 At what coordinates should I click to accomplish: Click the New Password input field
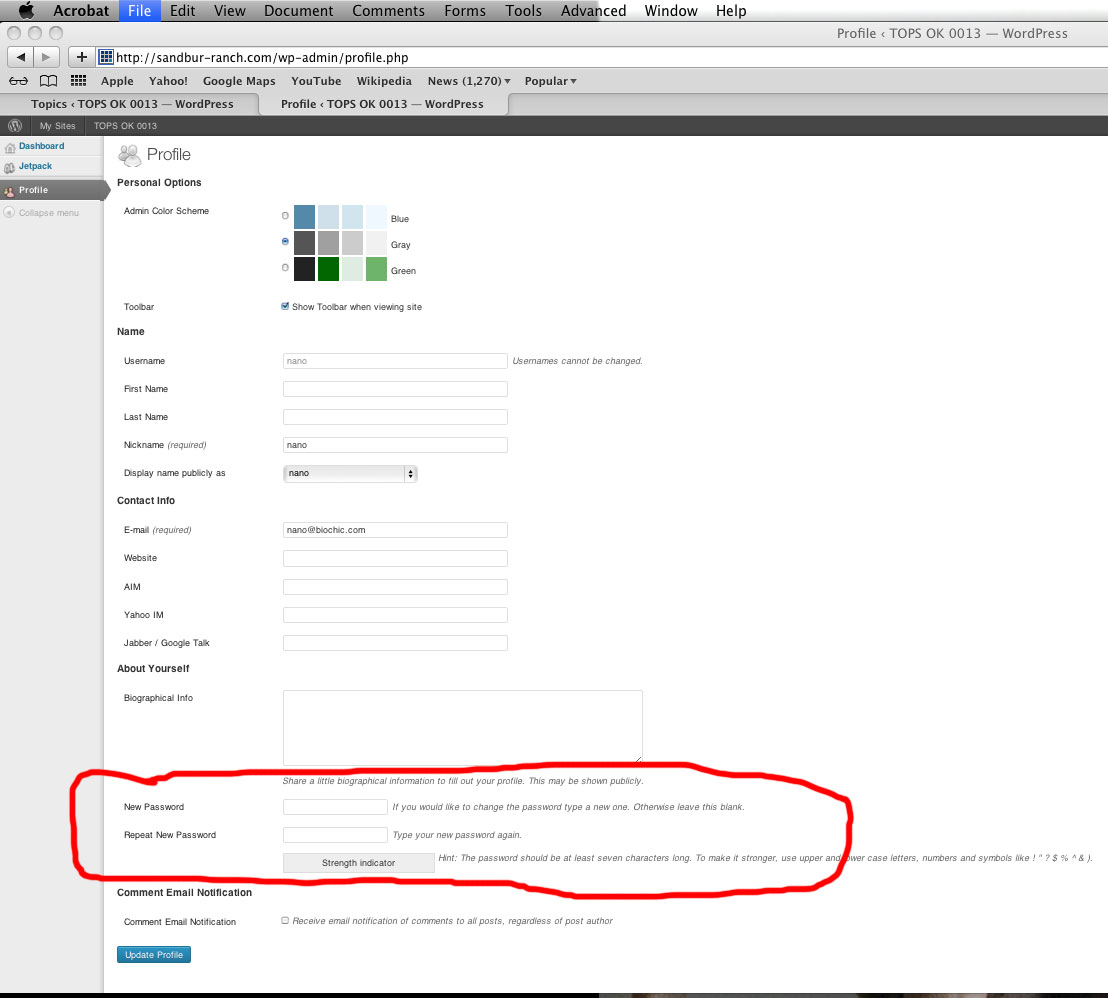tap(335, 807)
